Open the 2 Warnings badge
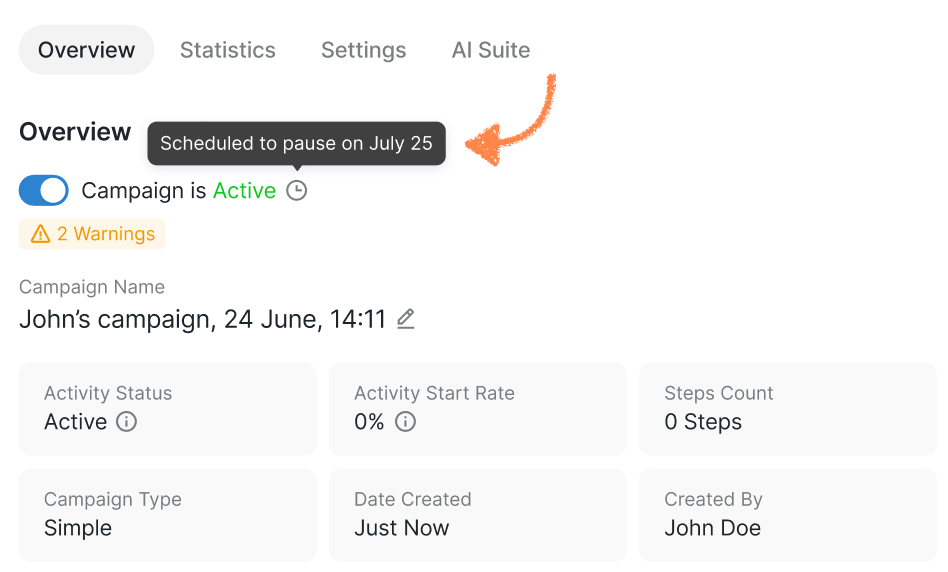 click(x=93, y=234)
